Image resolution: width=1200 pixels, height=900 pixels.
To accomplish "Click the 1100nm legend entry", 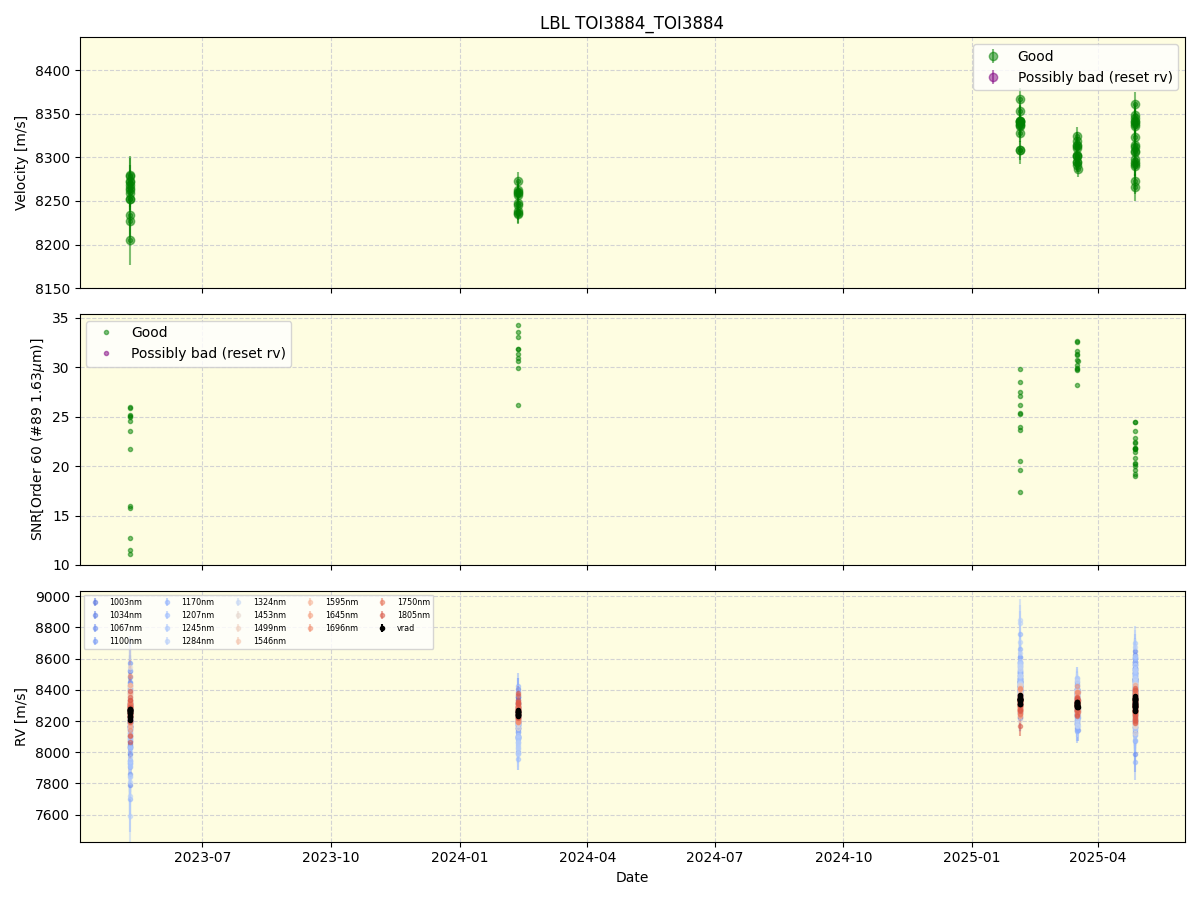I will pos(125,641).
